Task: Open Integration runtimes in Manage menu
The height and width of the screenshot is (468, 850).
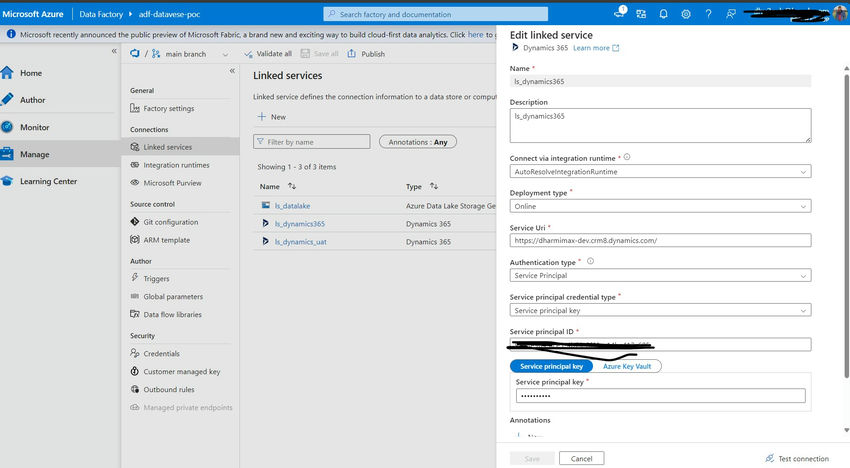Action: [x=176, y=165]
